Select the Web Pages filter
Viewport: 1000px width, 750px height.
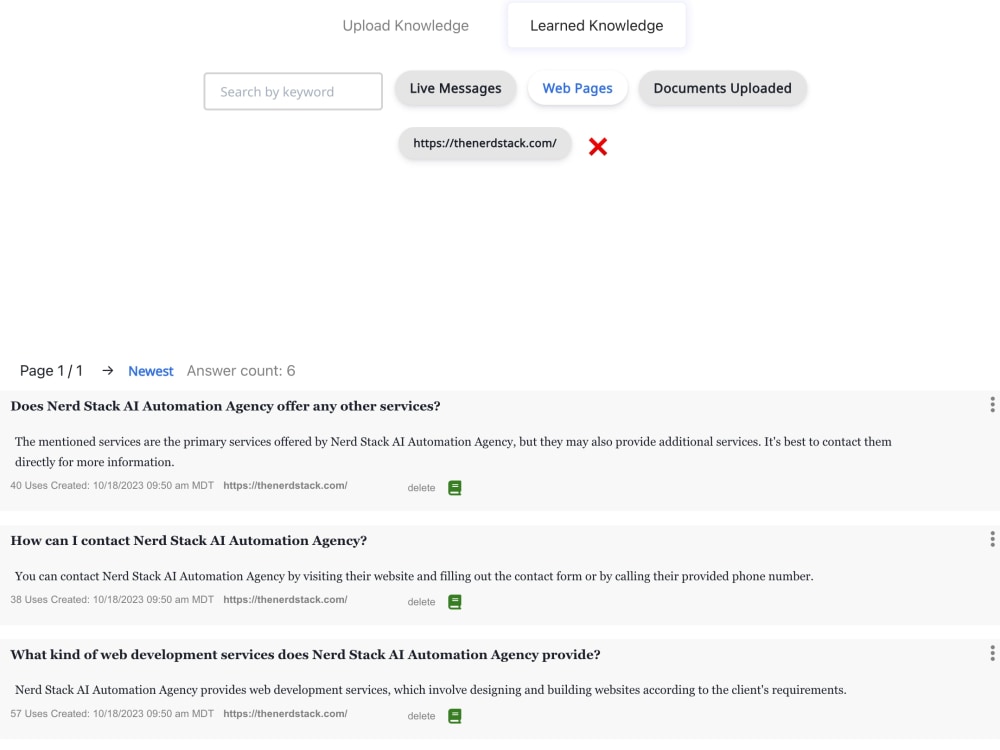[x=577, y=88]
